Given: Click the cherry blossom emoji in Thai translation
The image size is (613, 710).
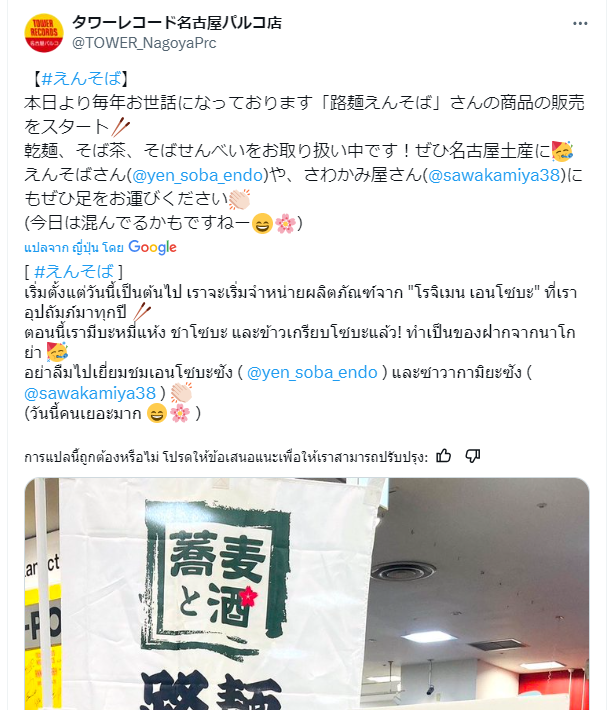Looking at the screenshot, I should click(180, 413).
